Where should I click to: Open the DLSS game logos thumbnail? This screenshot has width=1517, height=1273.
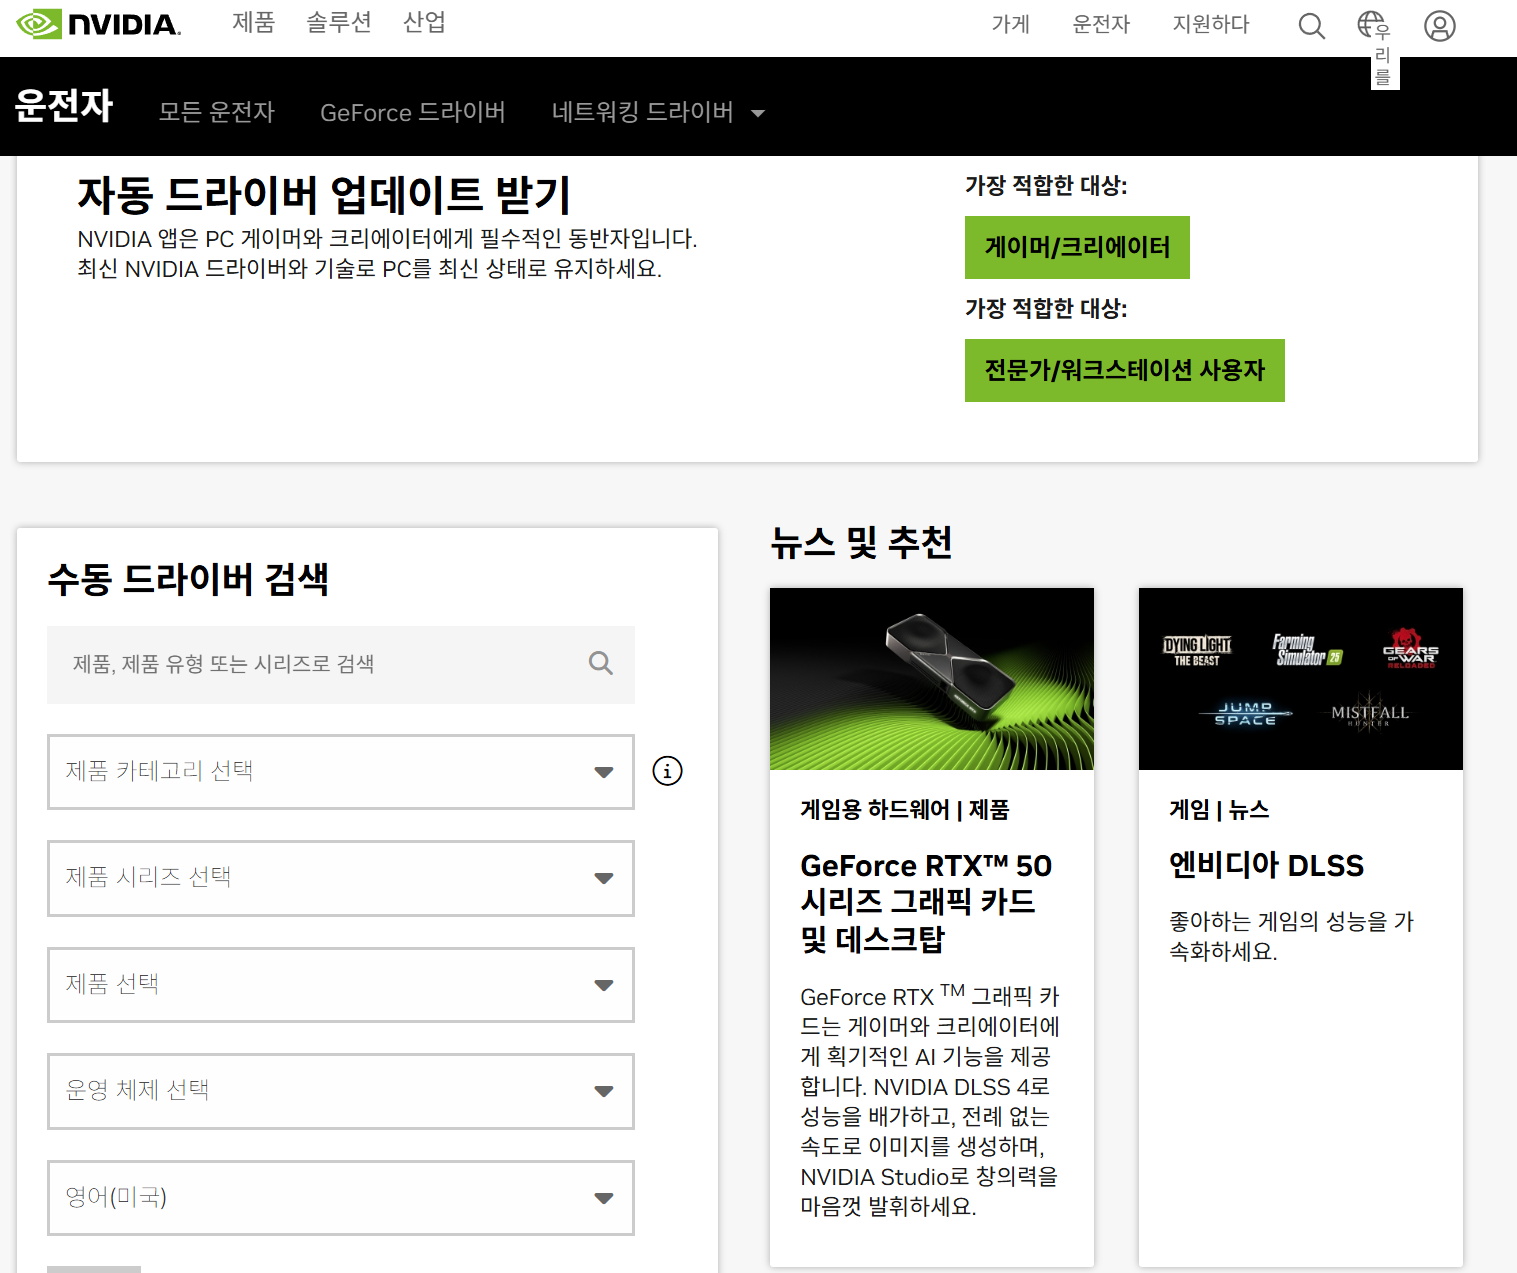coord(1301,679)
